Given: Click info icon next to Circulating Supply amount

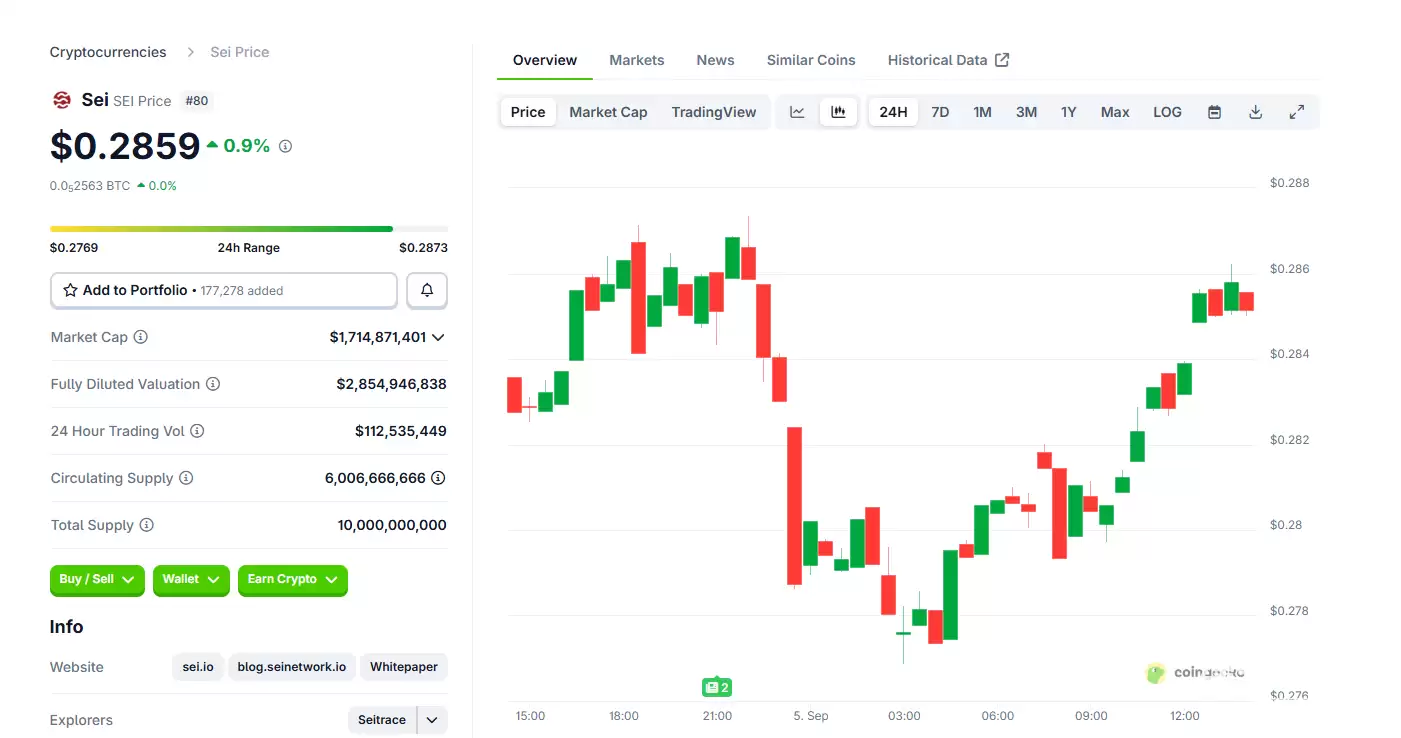Looking at the screenshot, I should point(438,478).
